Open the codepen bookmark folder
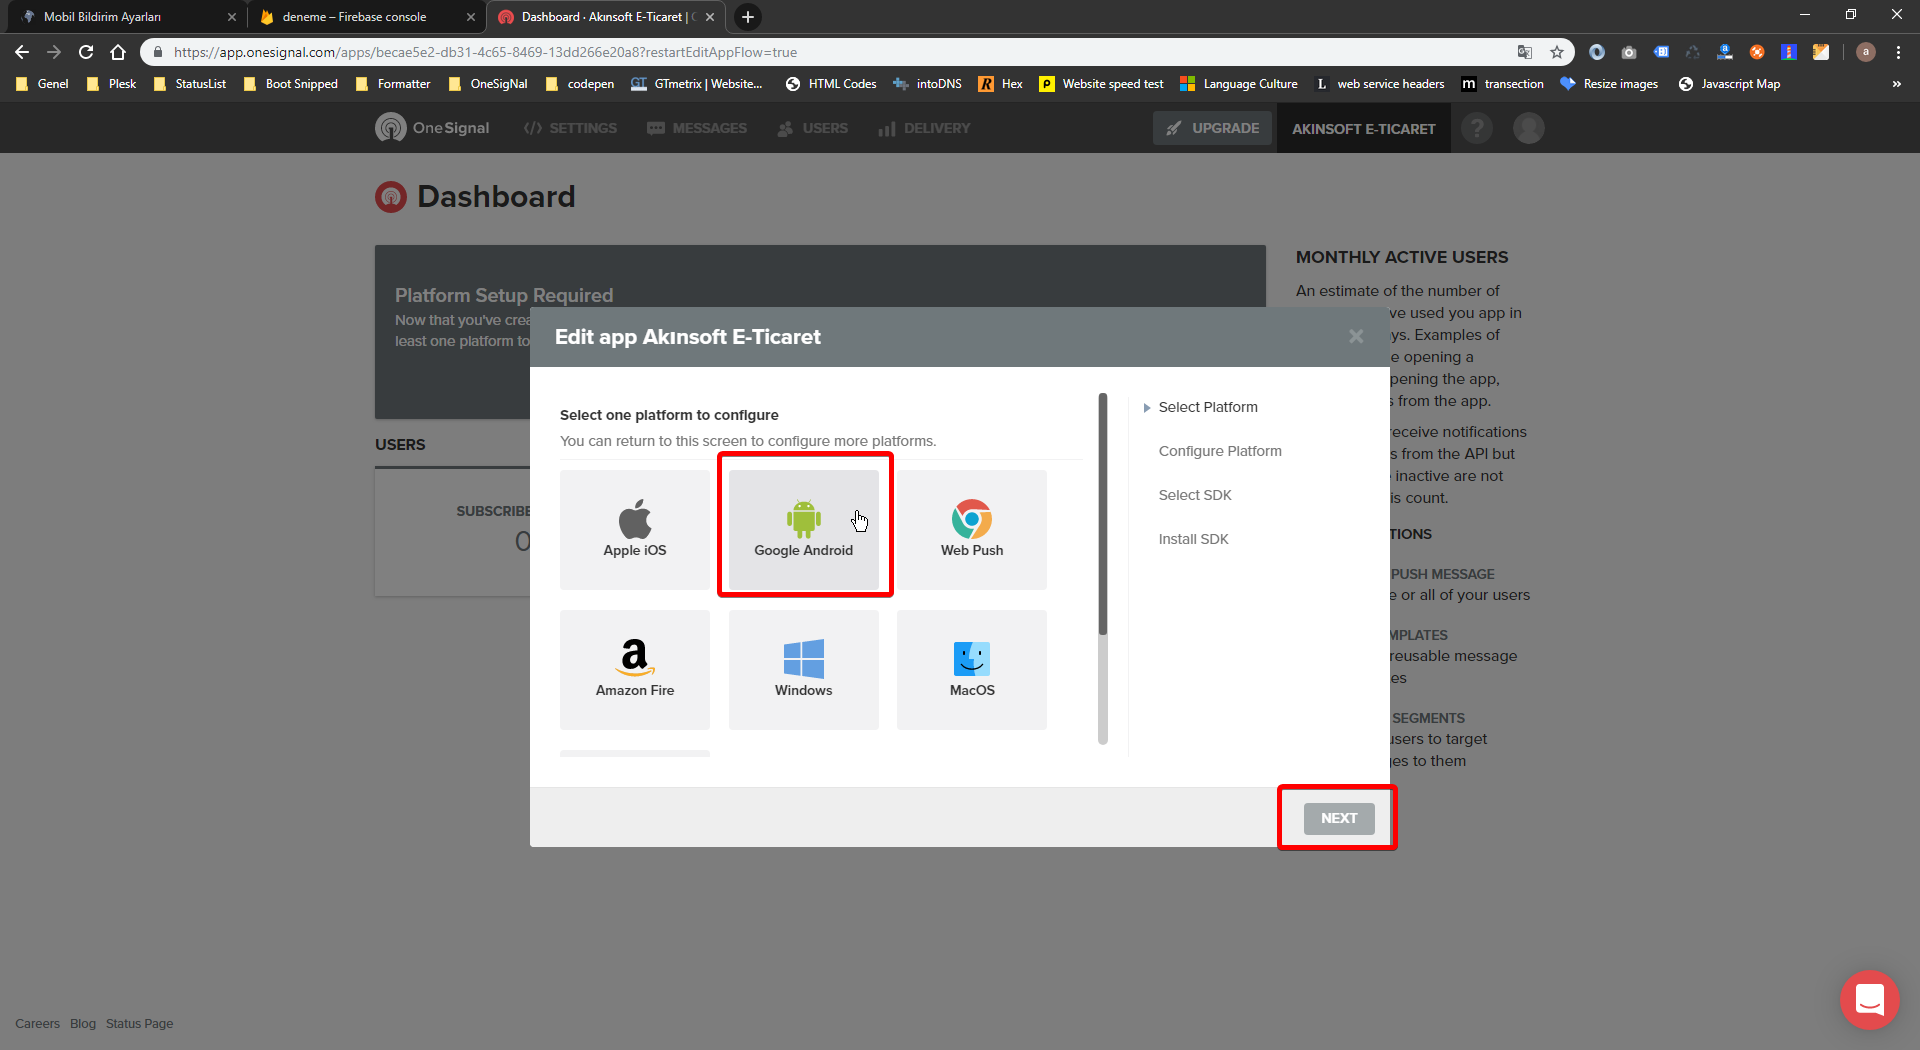This screenshot has width=1920, height=1050. point(580,84)
